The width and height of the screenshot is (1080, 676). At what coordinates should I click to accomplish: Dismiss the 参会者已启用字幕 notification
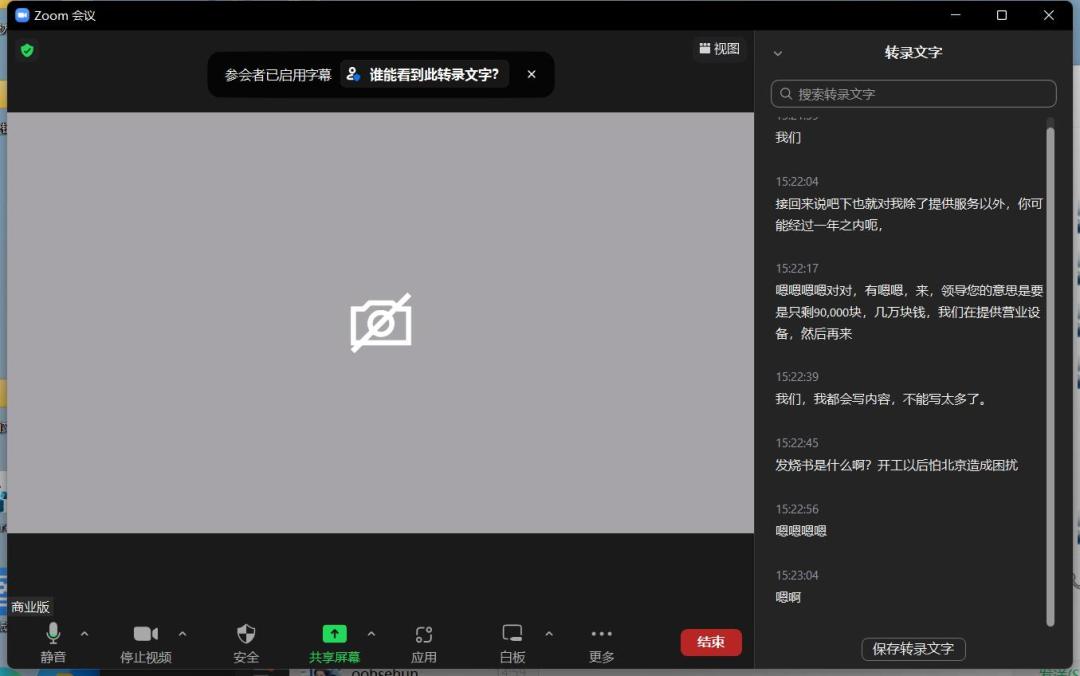[x=531, y=74]
